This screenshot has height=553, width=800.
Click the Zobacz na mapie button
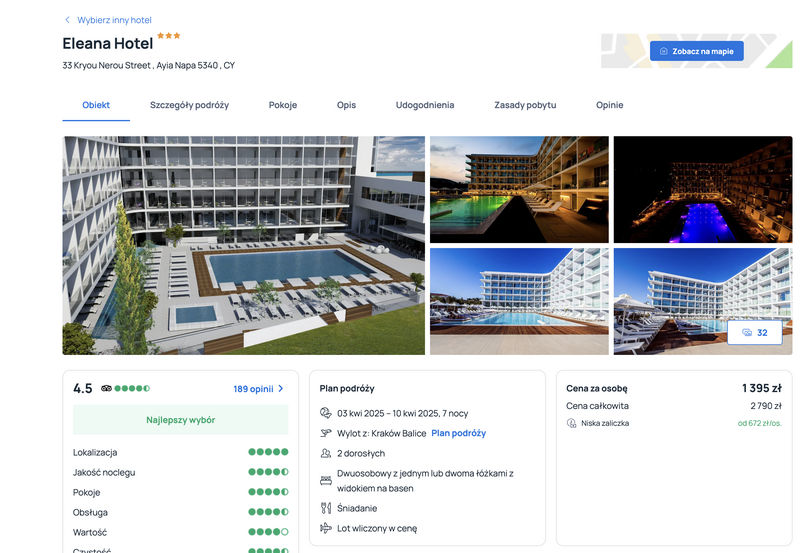(x=696, y=51)
